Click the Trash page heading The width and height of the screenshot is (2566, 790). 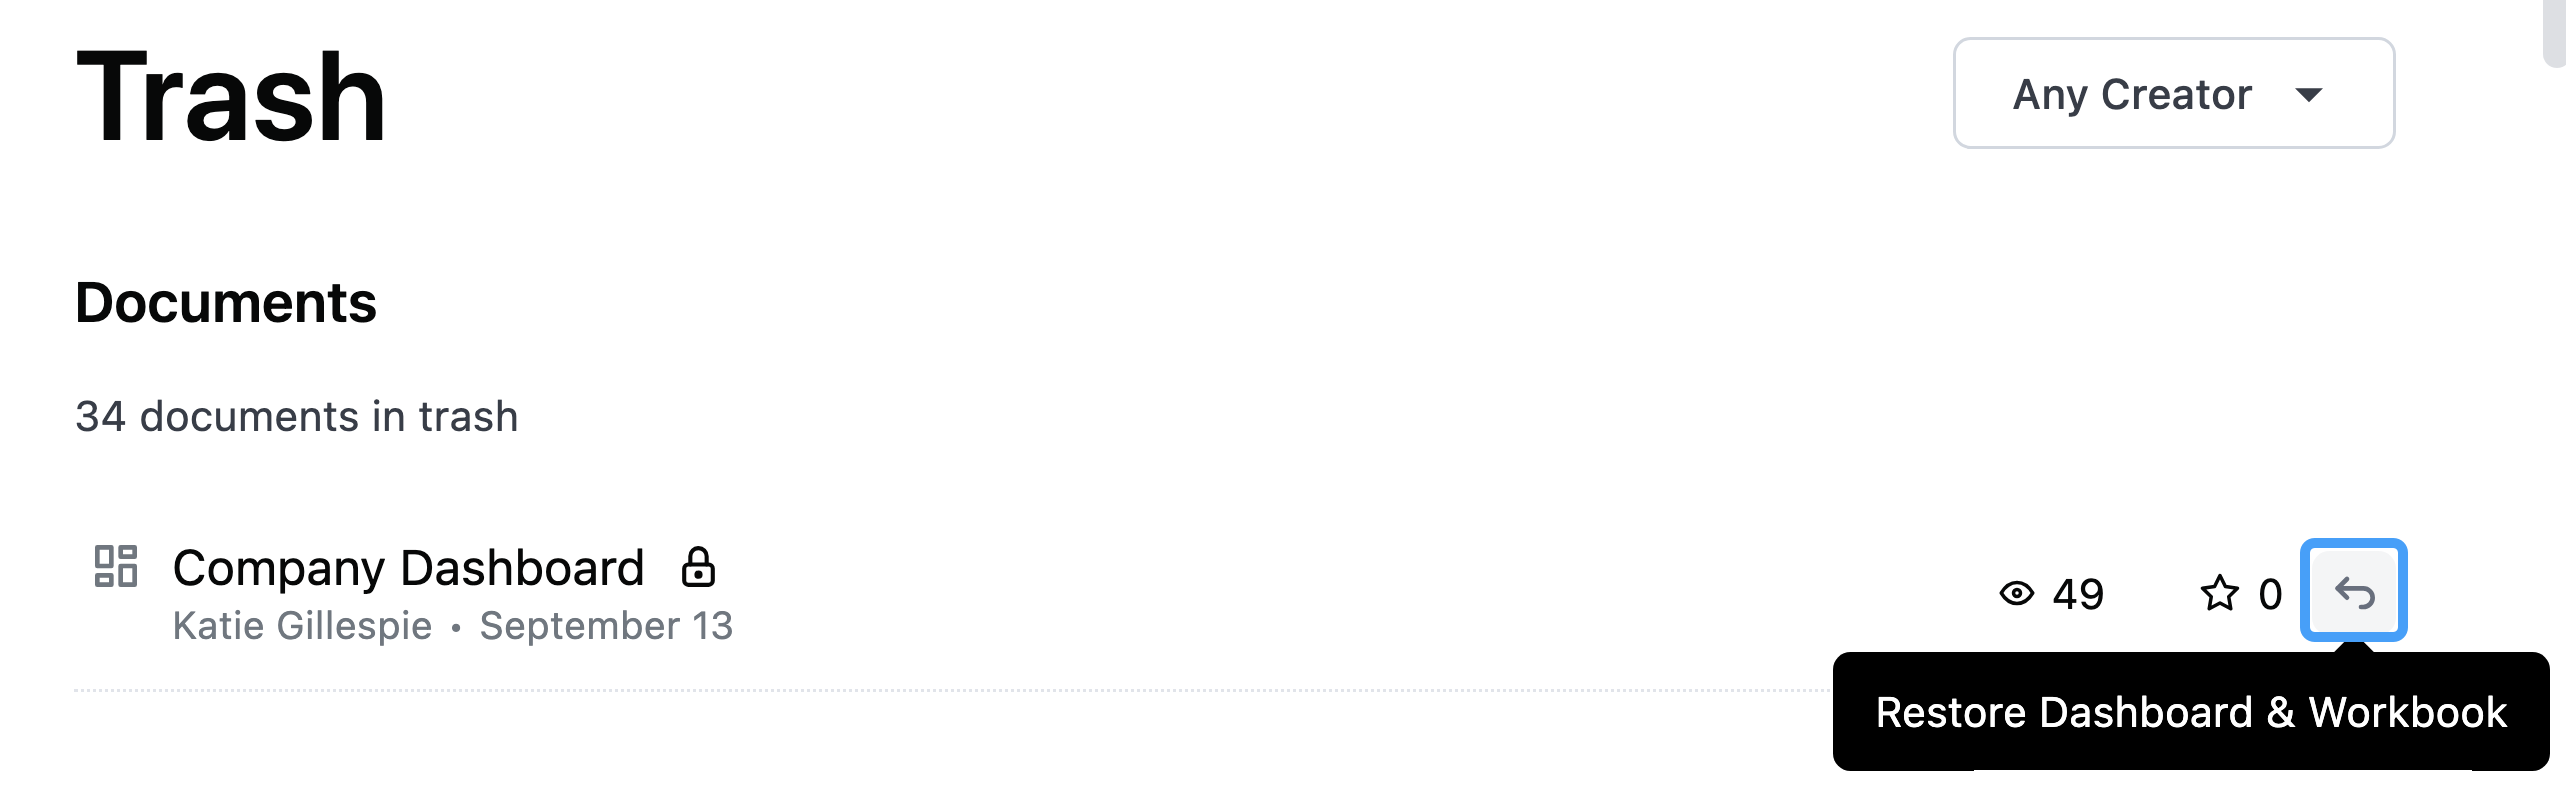click(x=231, y=98)
